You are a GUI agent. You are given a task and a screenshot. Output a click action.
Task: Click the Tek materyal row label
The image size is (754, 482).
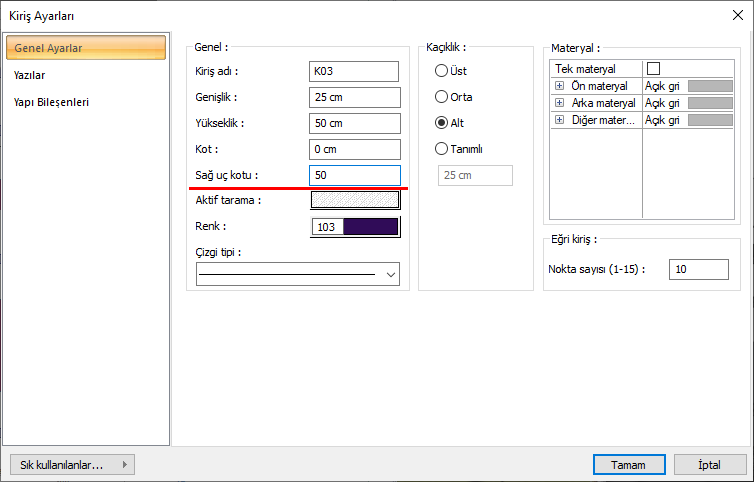(585, 69)
